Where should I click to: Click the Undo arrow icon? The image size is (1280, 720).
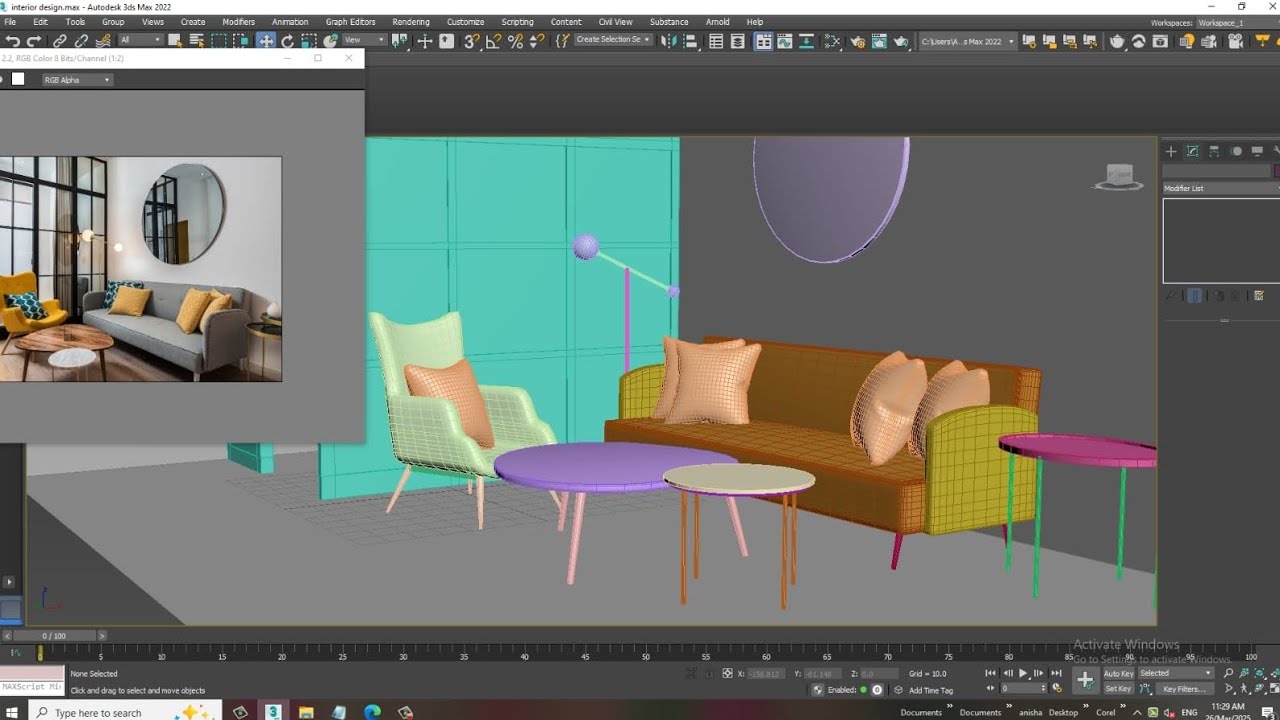[x=13, y=41]
